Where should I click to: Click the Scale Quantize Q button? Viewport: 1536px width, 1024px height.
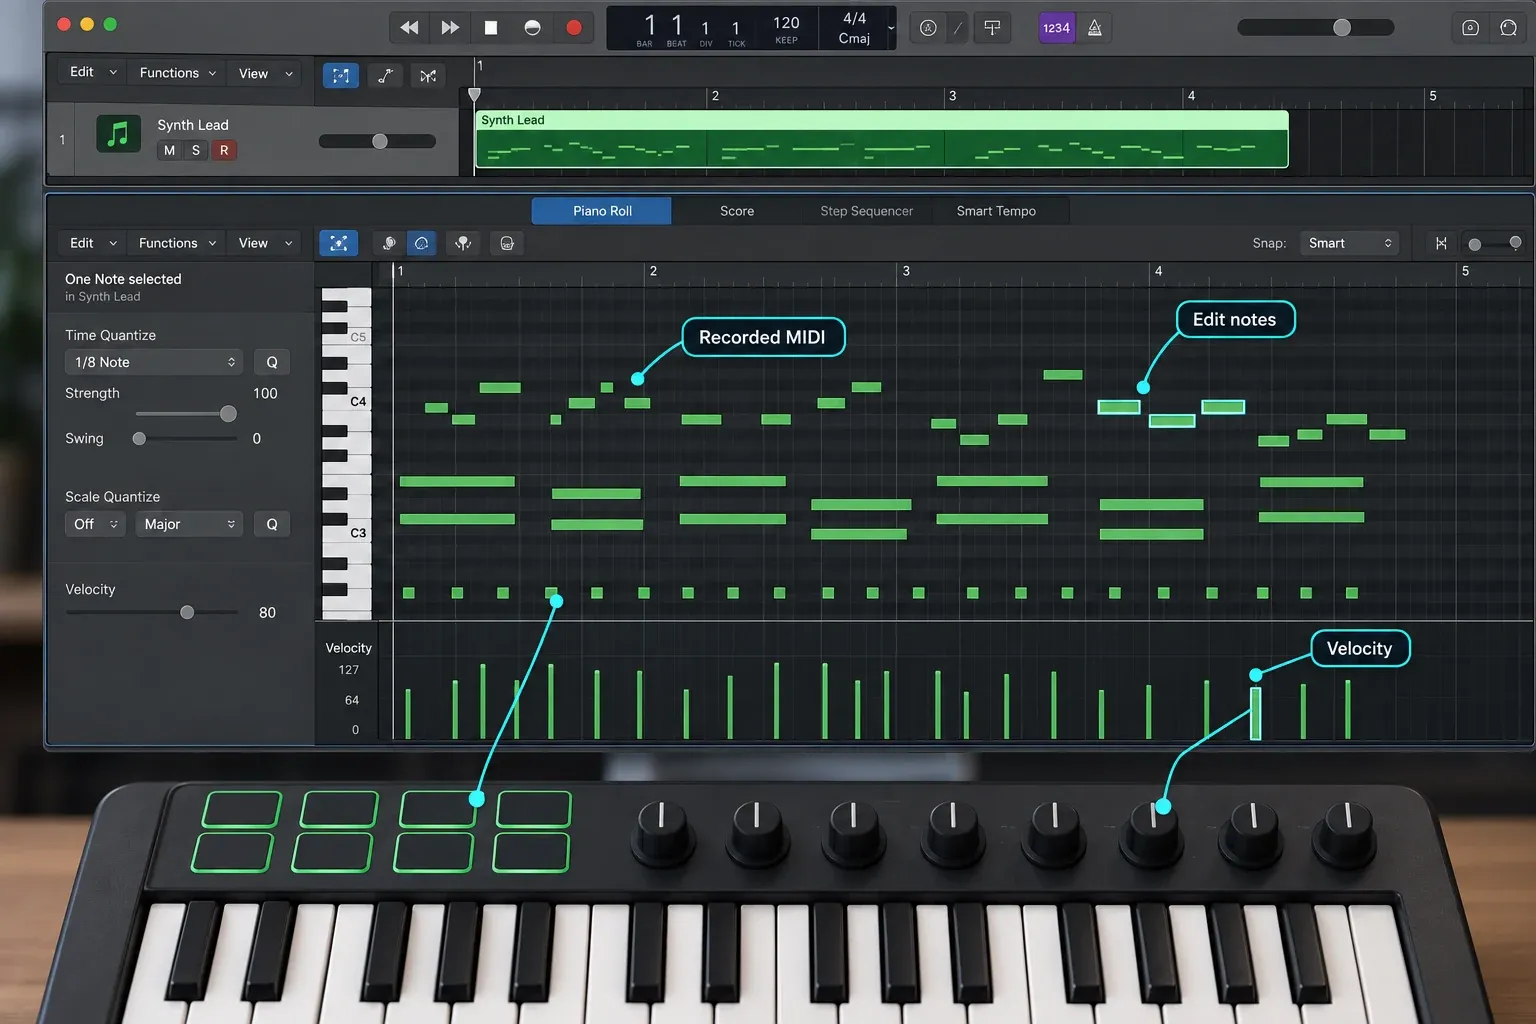click(272, 524)
